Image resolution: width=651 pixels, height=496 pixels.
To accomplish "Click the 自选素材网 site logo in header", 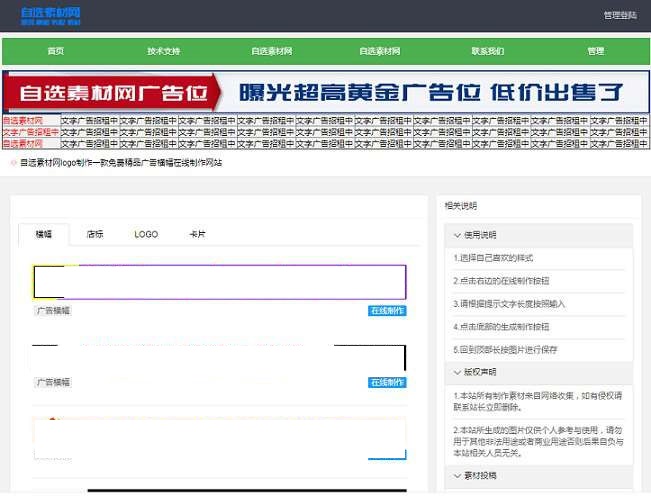I will click(x=51, y=16).
